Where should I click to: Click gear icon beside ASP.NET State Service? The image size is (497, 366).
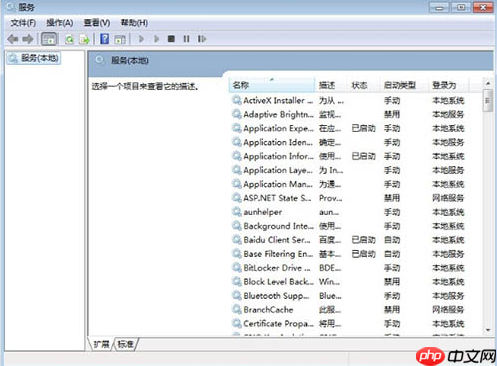click(x=237, y=198)
